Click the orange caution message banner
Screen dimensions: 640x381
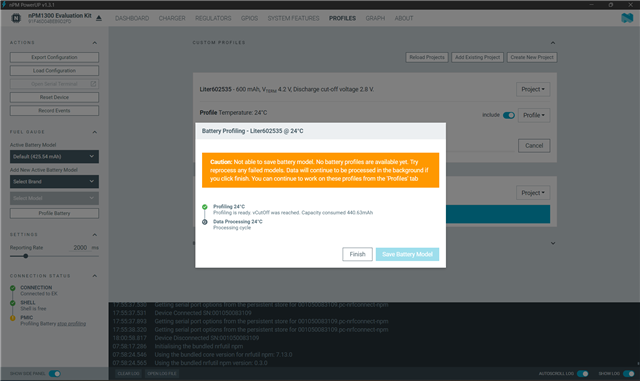tap(320, 170)
